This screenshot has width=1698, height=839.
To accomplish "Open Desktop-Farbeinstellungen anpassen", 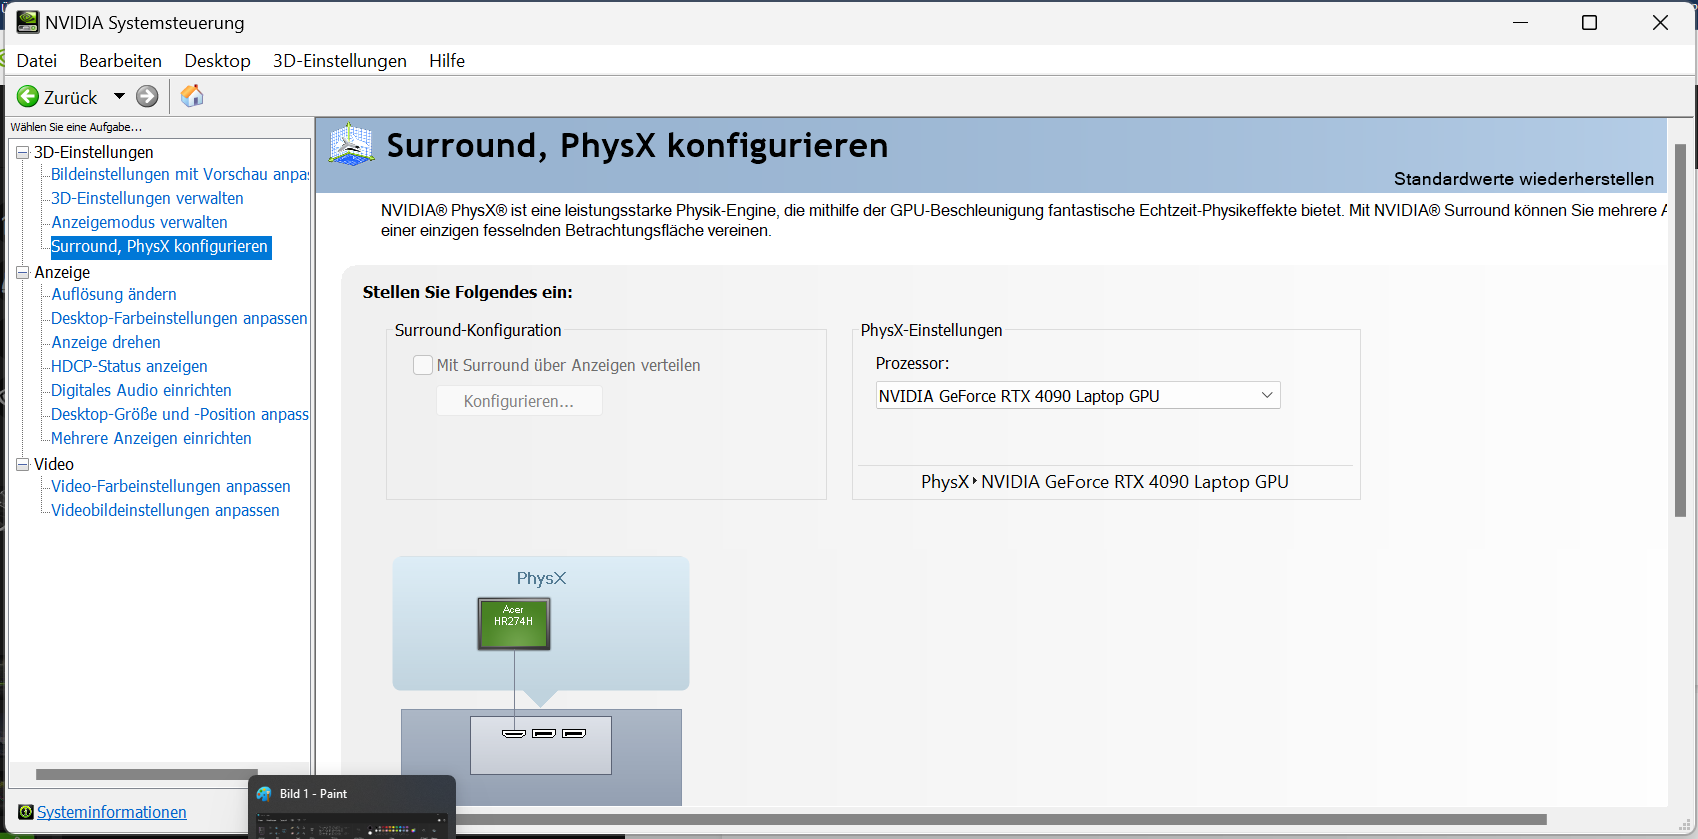I will (179, 318).
